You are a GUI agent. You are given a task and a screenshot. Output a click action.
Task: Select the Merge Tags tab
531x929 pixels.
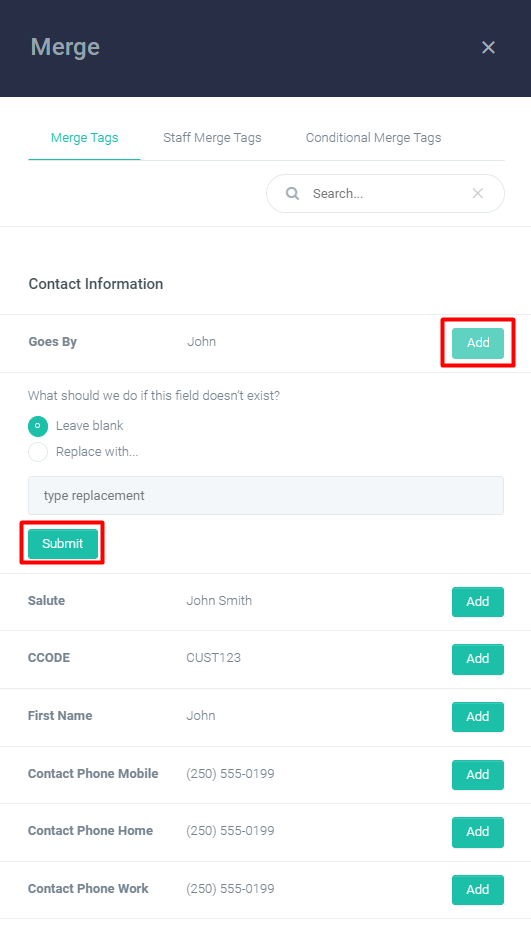tap(84, 137)
